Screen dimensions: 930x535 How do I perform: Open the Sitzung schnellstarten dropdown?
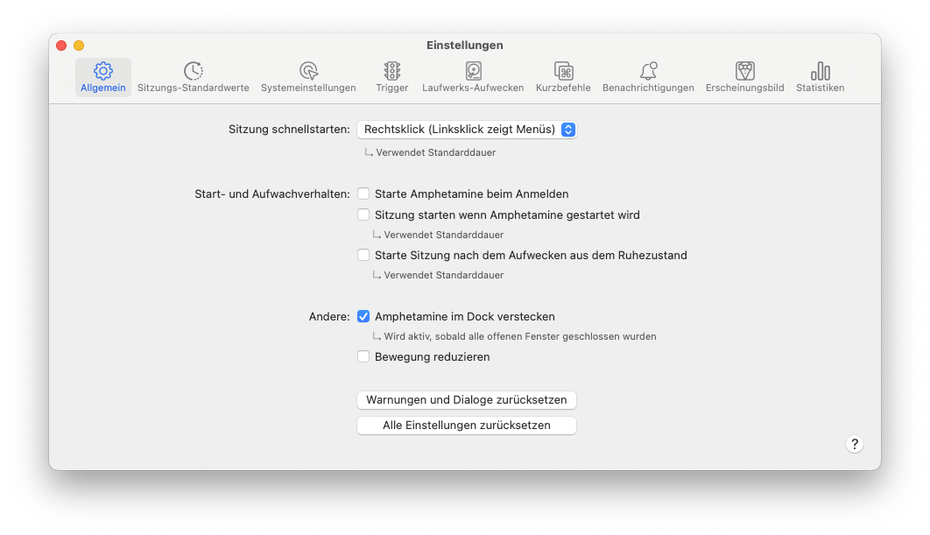pyautogui.click(x=467, y=130)
